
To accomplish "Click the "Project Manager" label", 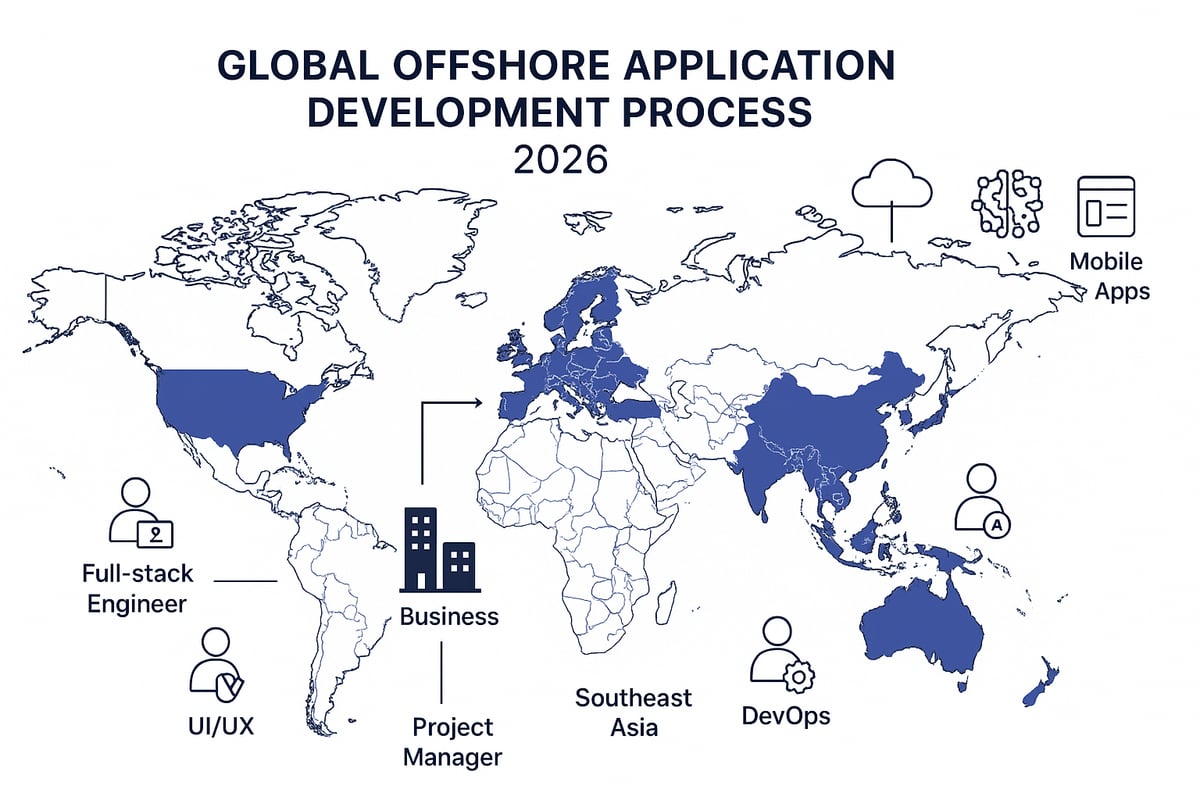I will pyautogui.click(x=453, y=742).
